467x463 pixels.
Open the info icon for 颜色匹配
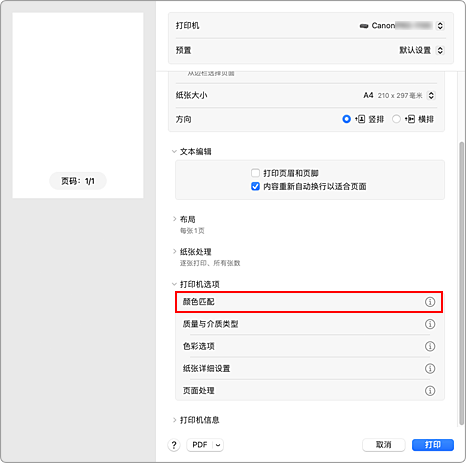(430, 302)
